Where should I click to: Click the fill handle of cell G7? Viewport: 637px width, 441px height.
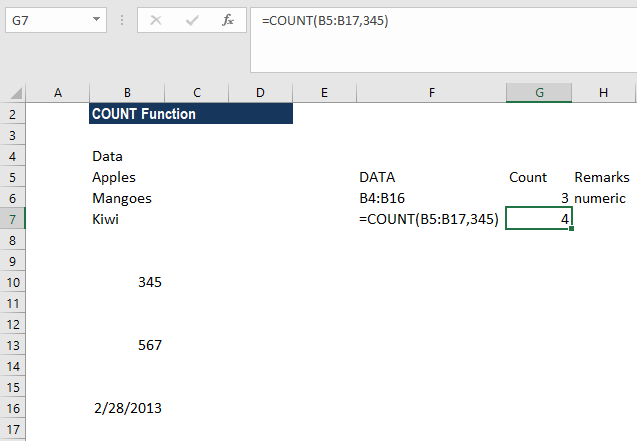click(x=572, y=229)
